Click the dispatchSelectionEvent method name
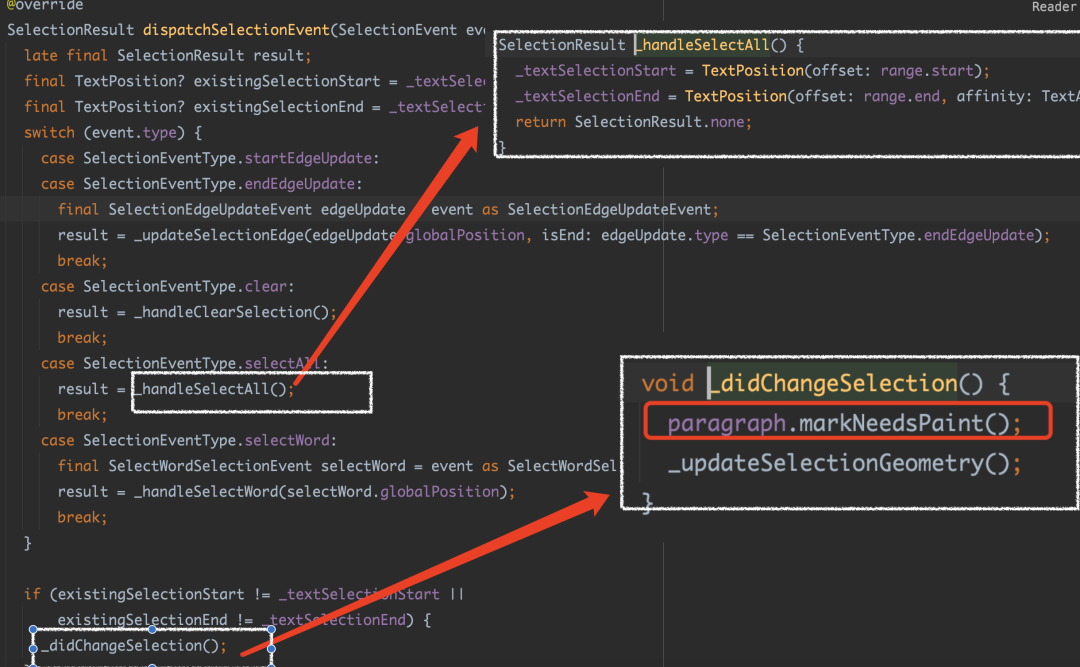This screenshot has width=1080, height=667. pos(236,30)
